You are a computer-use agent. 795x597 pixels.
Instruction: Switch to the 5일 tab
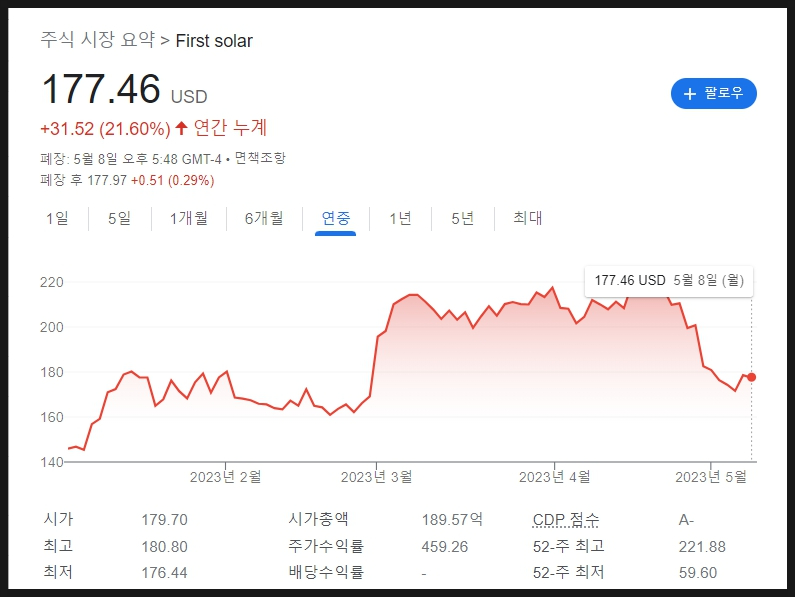click(119, 218)
